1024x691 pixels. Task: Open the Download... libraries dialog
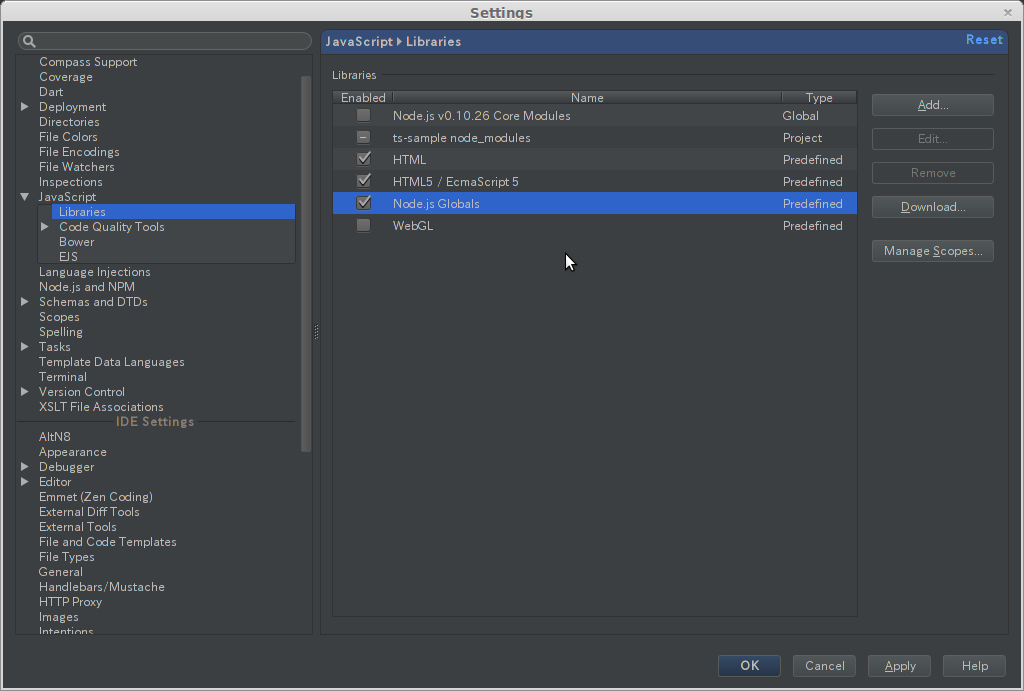tap(933, 207)
